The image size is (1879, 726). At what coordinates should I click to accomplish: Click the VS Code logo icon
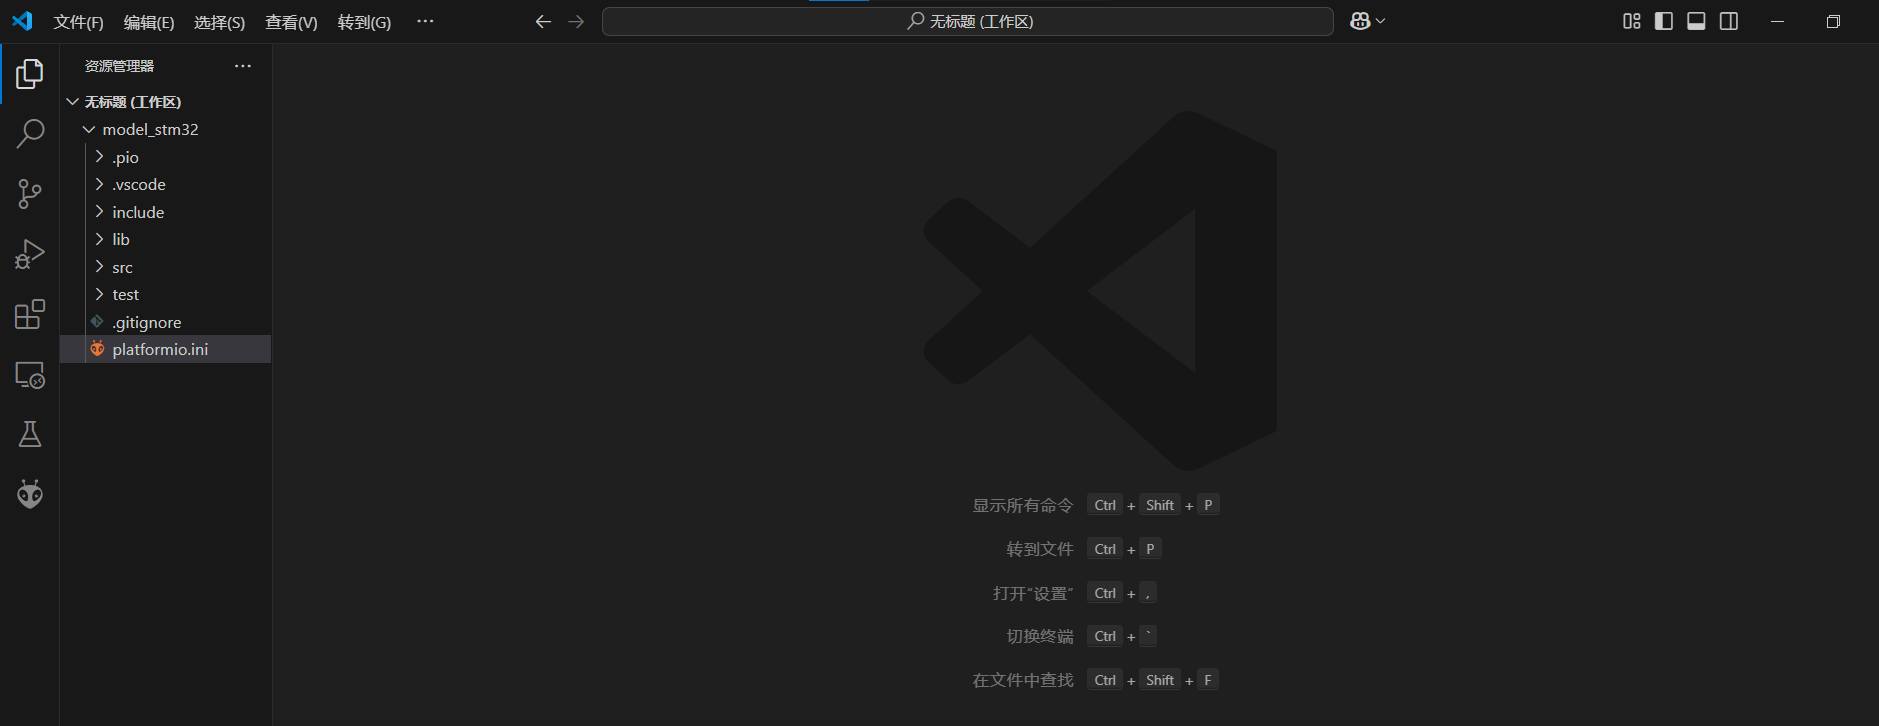click(x=22, y=21)
